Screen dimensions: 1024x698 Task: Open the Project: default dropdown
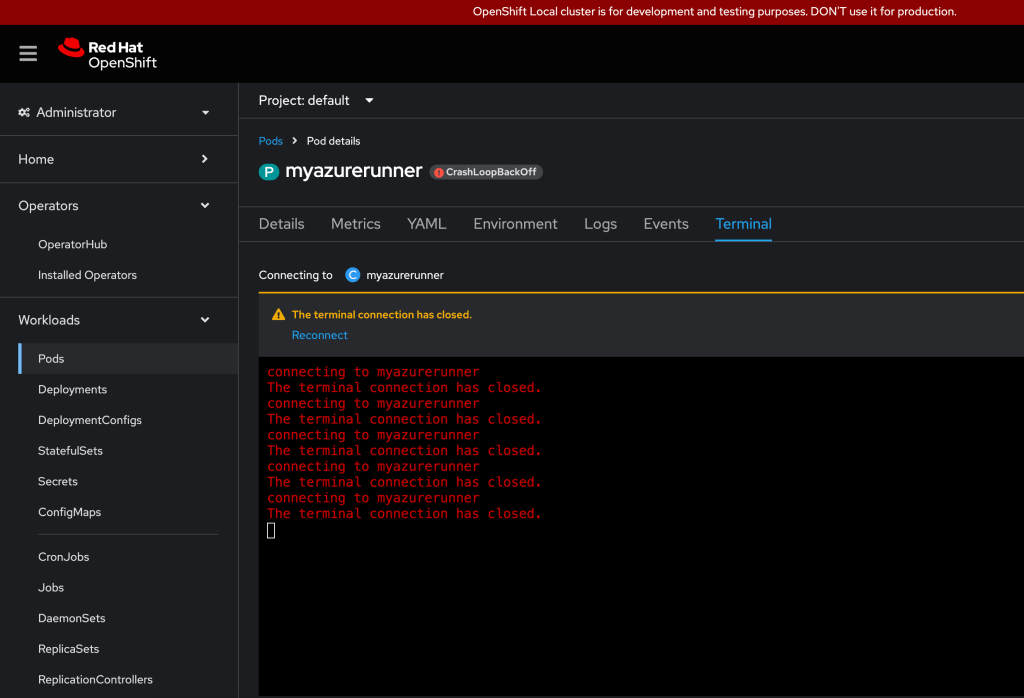click(316, 101)
